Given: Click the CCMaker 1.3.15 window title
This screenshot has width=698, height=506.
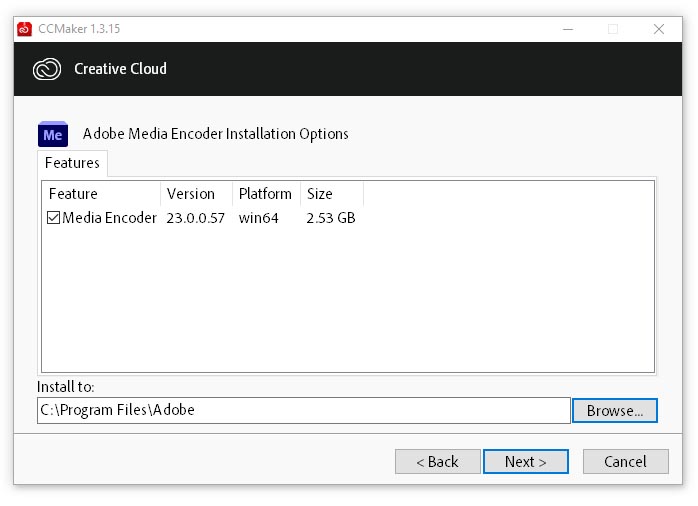Looking at the screenshot, I should coord(79,29).
